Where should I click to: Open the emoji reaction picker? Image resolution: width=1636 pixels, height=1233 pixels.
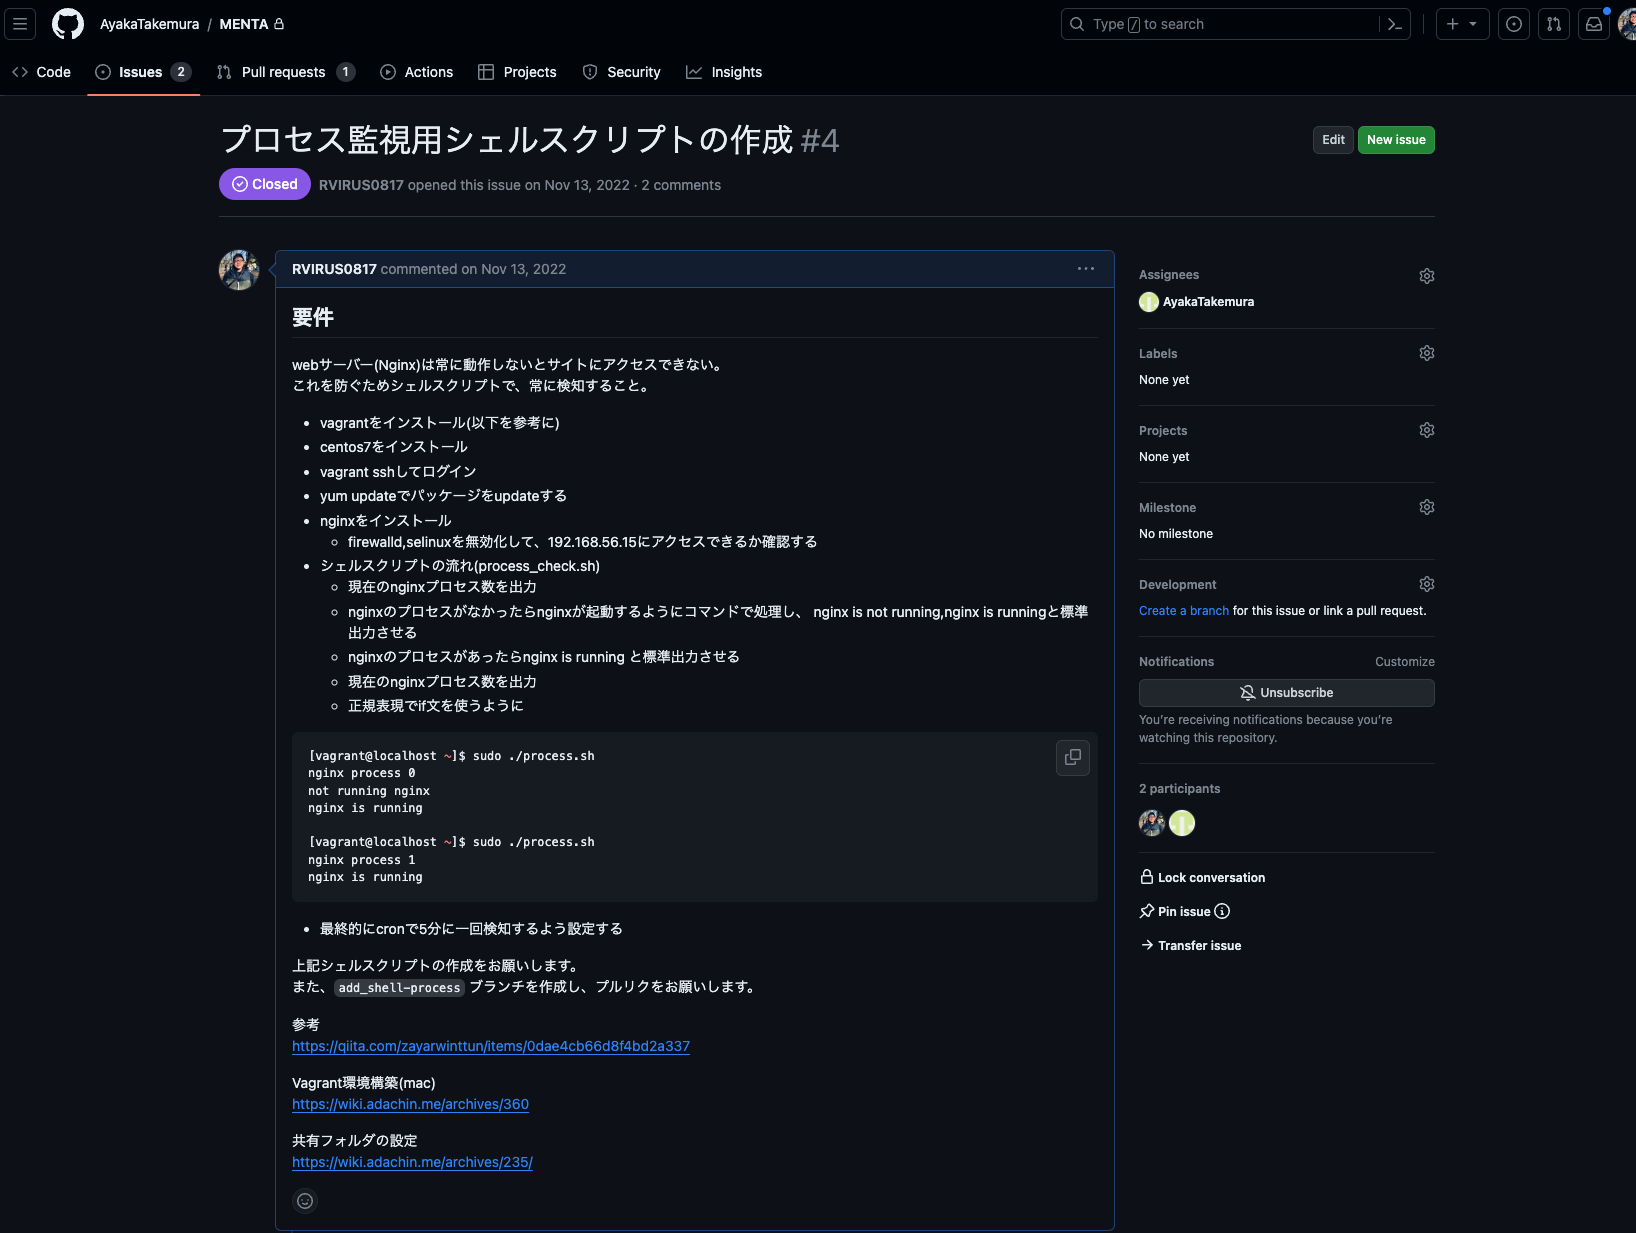[304, 1201]
